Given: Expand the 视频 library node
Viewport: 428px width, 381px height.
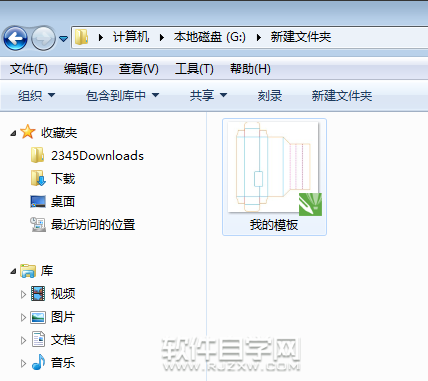Looking at the screenshot, I should (x=23, y=294).
